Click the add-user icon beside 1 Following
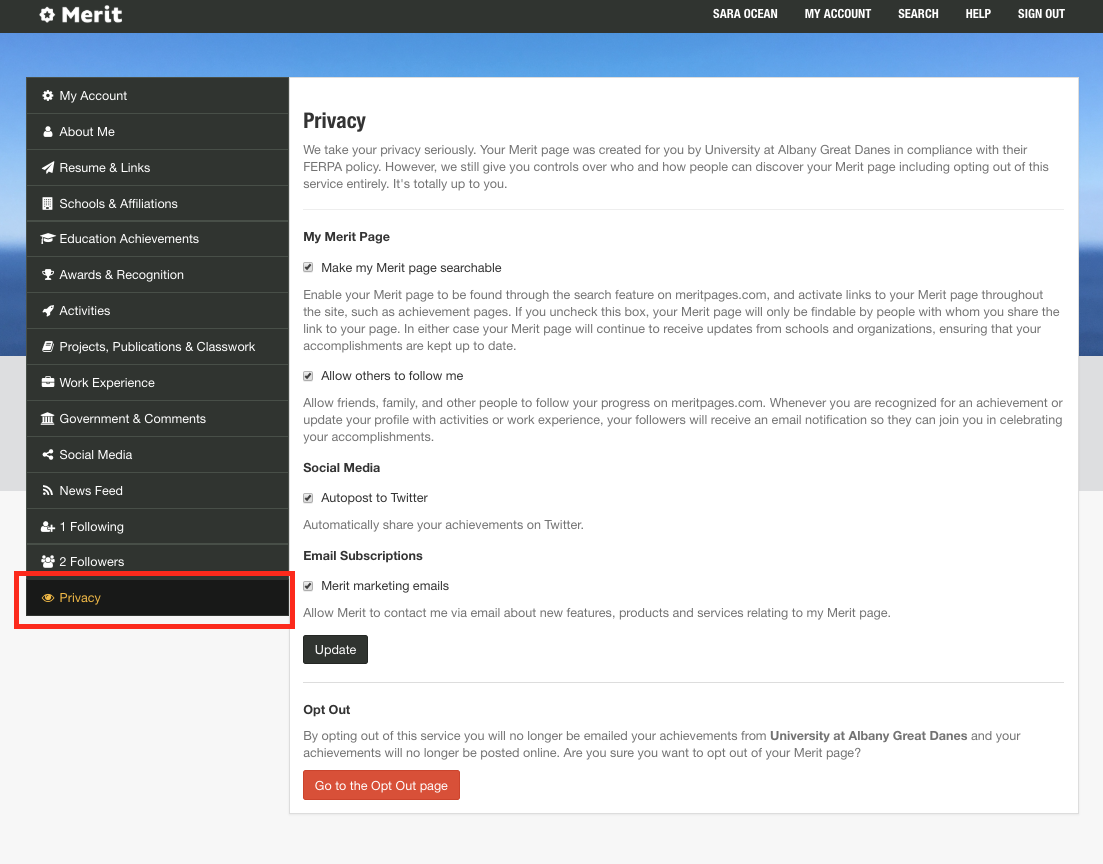This screenshot has height=864, width=1103. coord(48,526)
